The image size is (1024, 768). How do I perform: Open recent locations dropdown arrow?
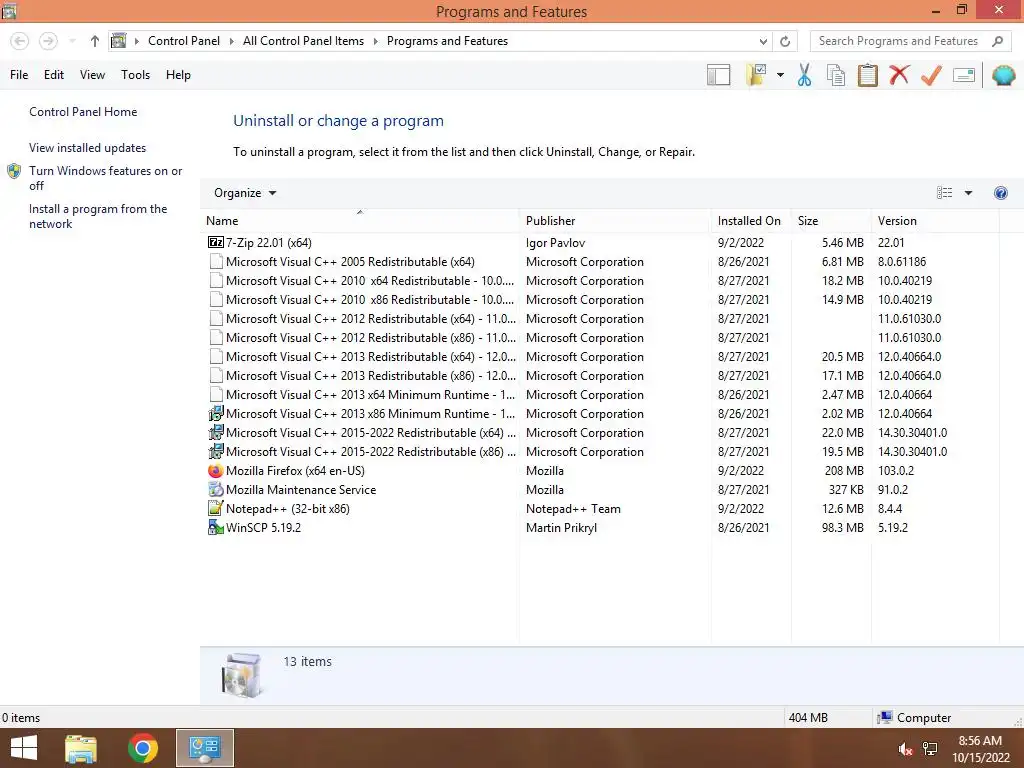(x=72, y=41)
